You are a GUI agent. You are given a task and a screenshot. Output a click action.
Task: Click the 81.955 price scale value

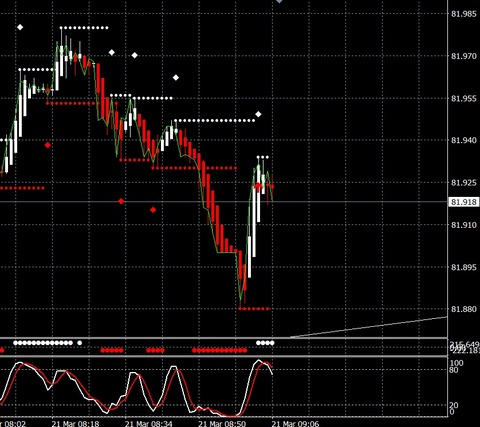[x=464, y=98]
